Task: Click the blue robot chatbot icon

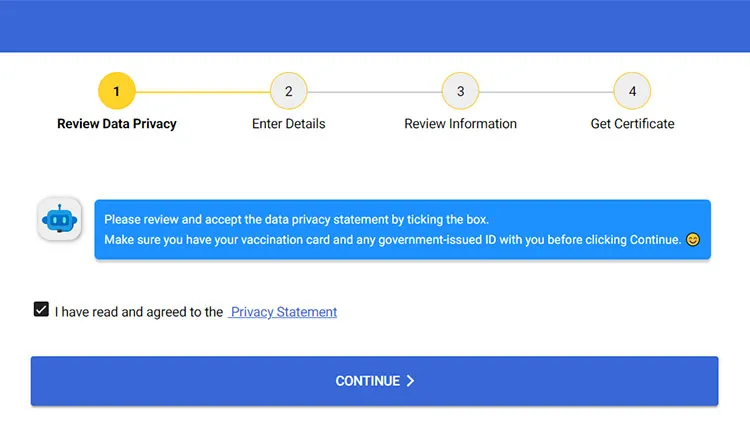Action: coord(59,219)
